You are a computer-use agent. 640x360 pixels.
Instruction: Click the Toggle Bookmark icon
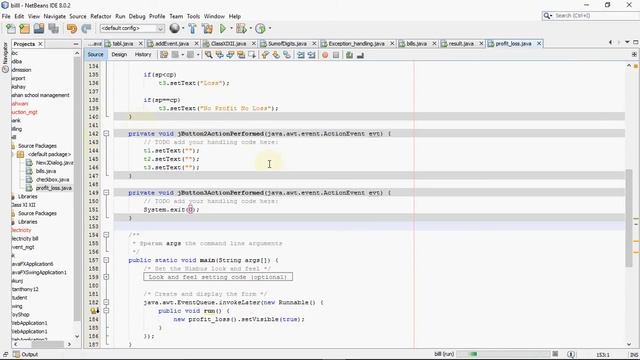pyautogui.click(x=287, y=55)
